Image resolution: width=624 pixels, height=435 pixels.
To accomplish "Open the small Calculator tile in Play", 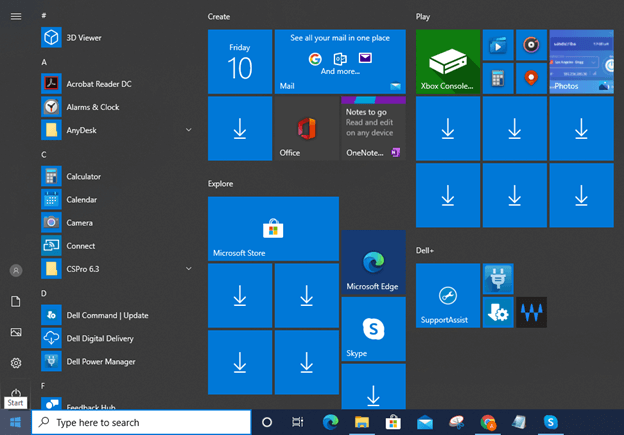I will (498, 78).
